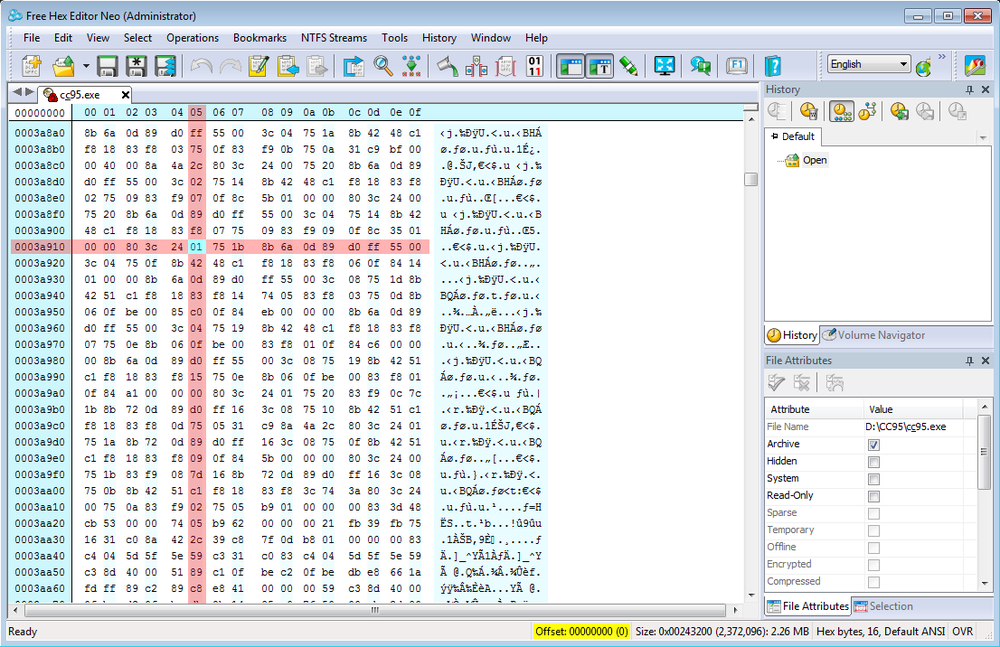This screenshot has height=647, width=1000.
Task: Open the File menu
Action: (31, 38)
